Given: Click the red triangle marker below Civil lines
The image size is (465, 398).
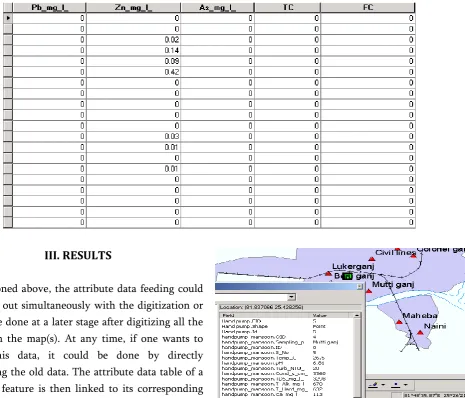Looking at the screenshot, I should click(372, 259).
